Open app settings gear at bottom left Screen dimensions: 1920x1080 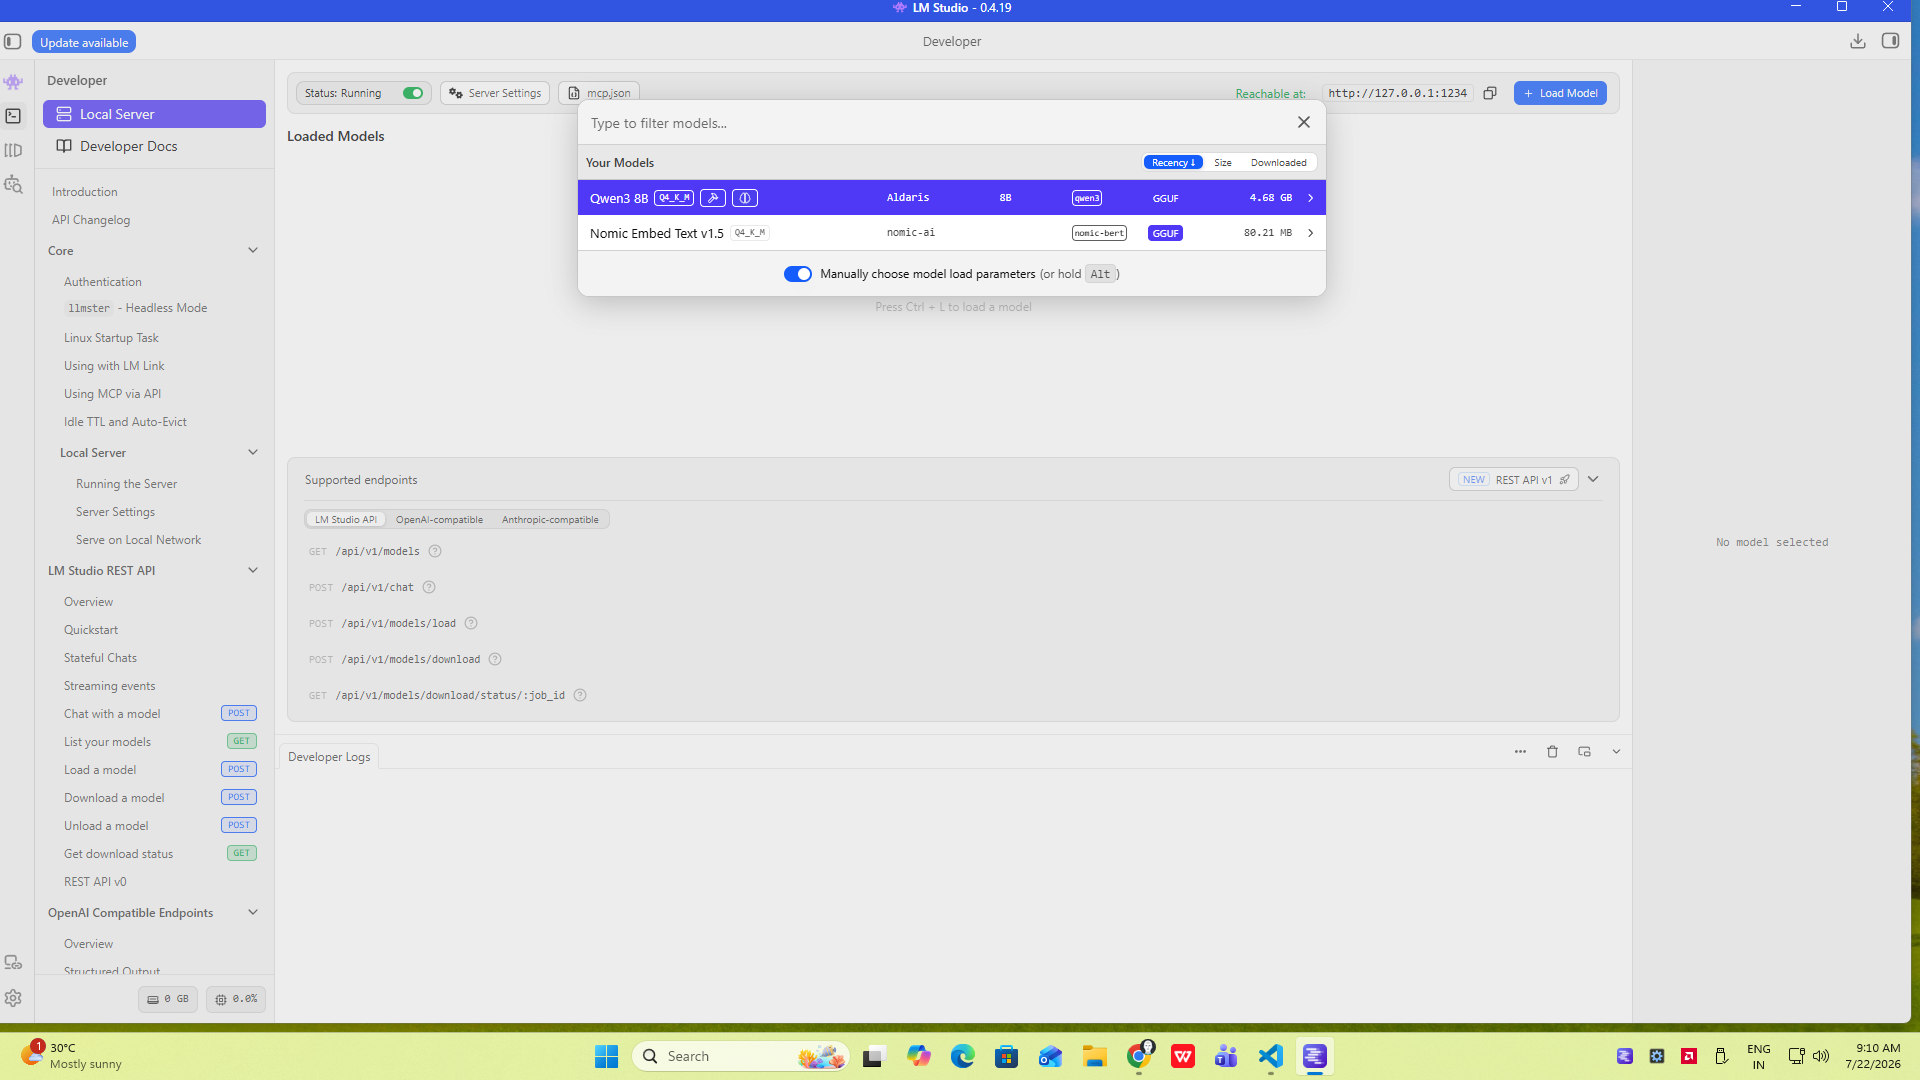(13, 998)
